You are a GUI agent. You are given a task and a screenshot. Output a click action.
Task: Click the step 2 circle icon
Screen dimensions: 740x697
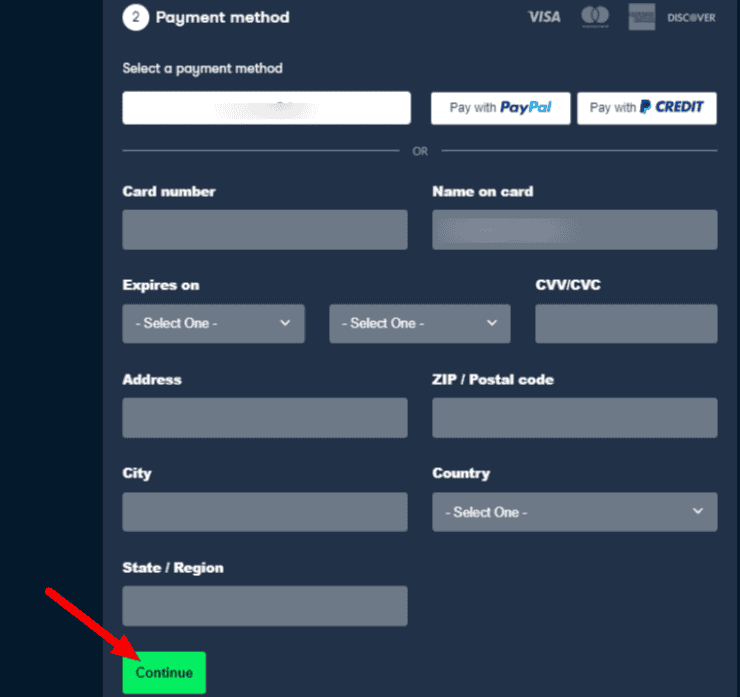[x=134, y=17]
